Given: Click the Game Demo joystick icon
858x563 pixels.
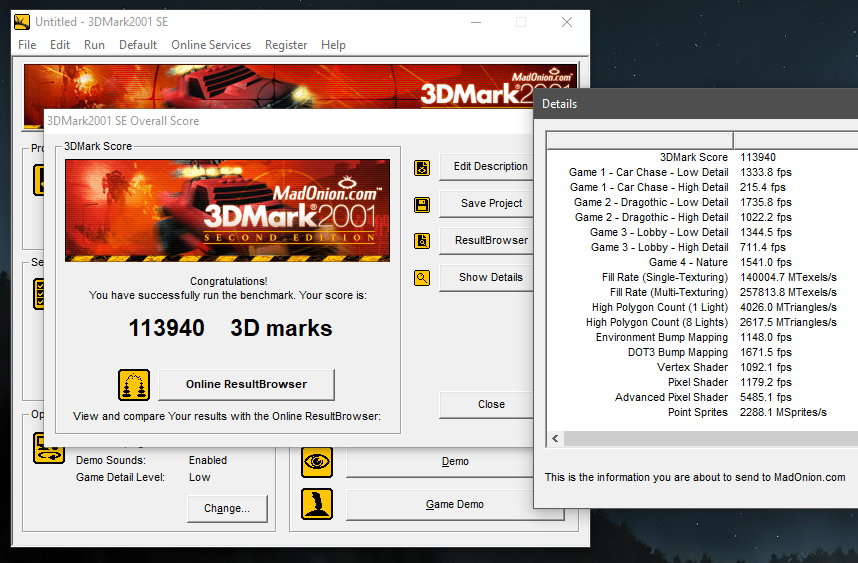Looking at the screenshot, I should coord(317,504).
